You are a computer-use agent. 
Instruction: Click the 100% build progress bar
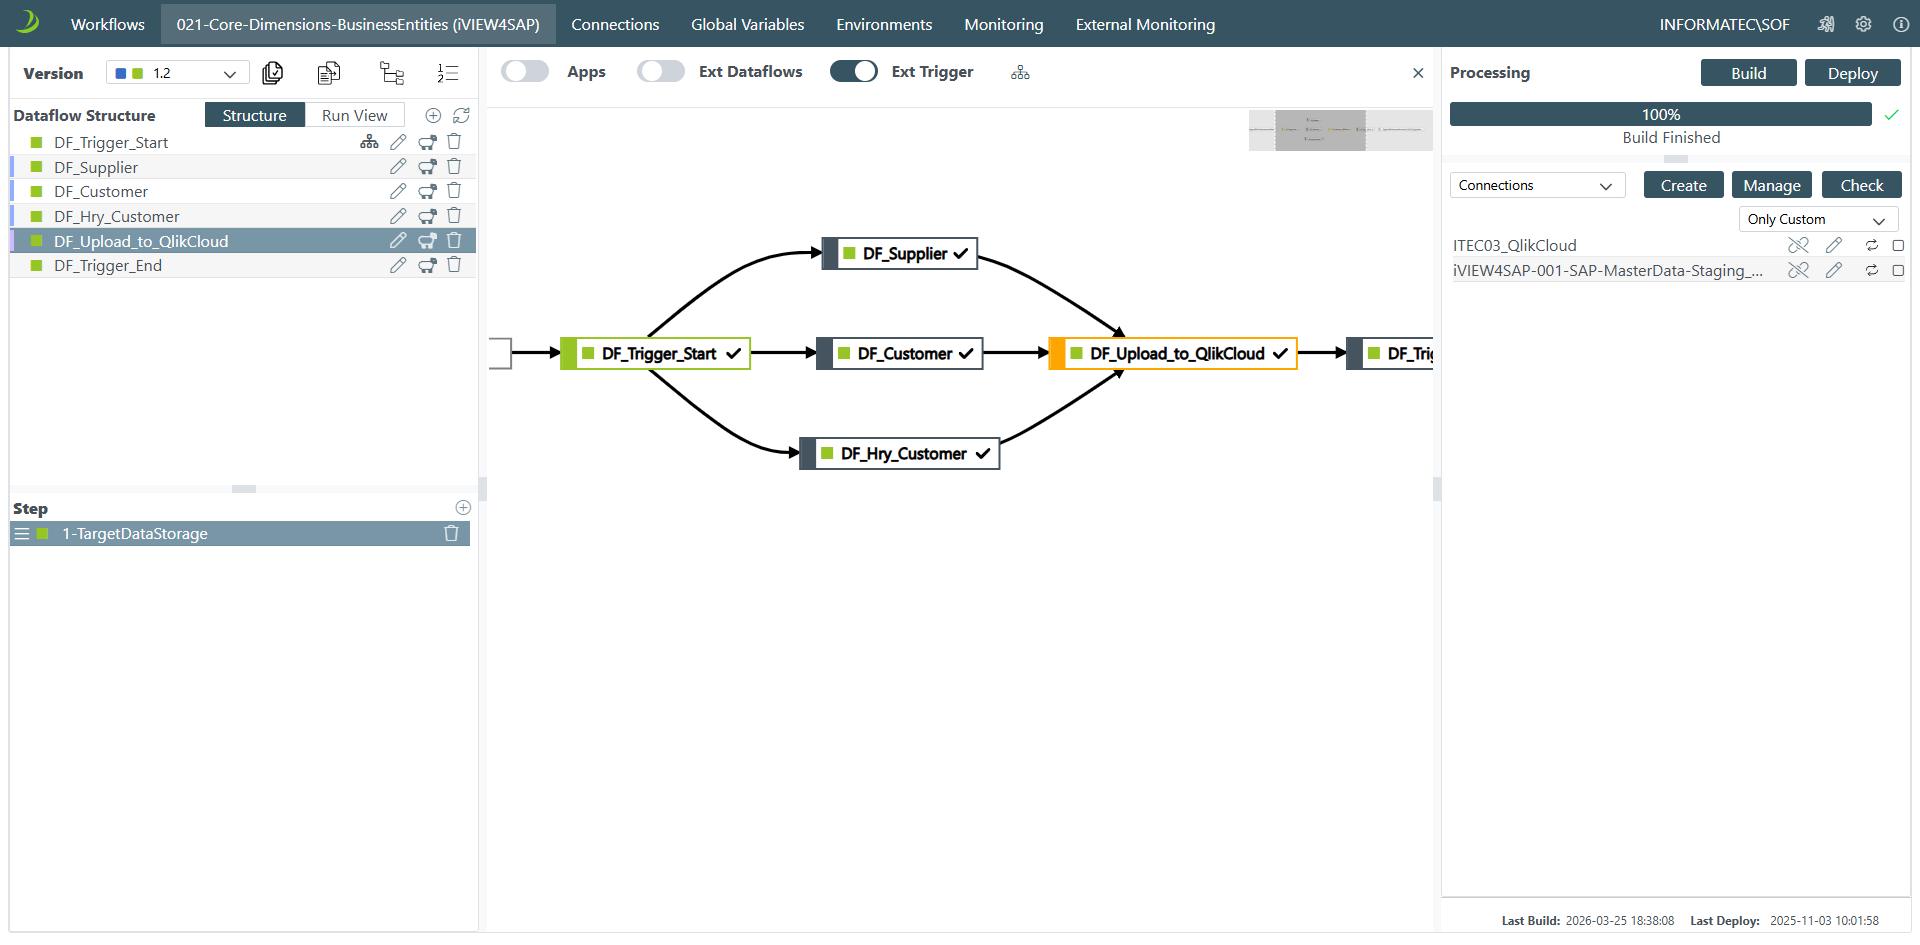click(x=1660, y=115)
